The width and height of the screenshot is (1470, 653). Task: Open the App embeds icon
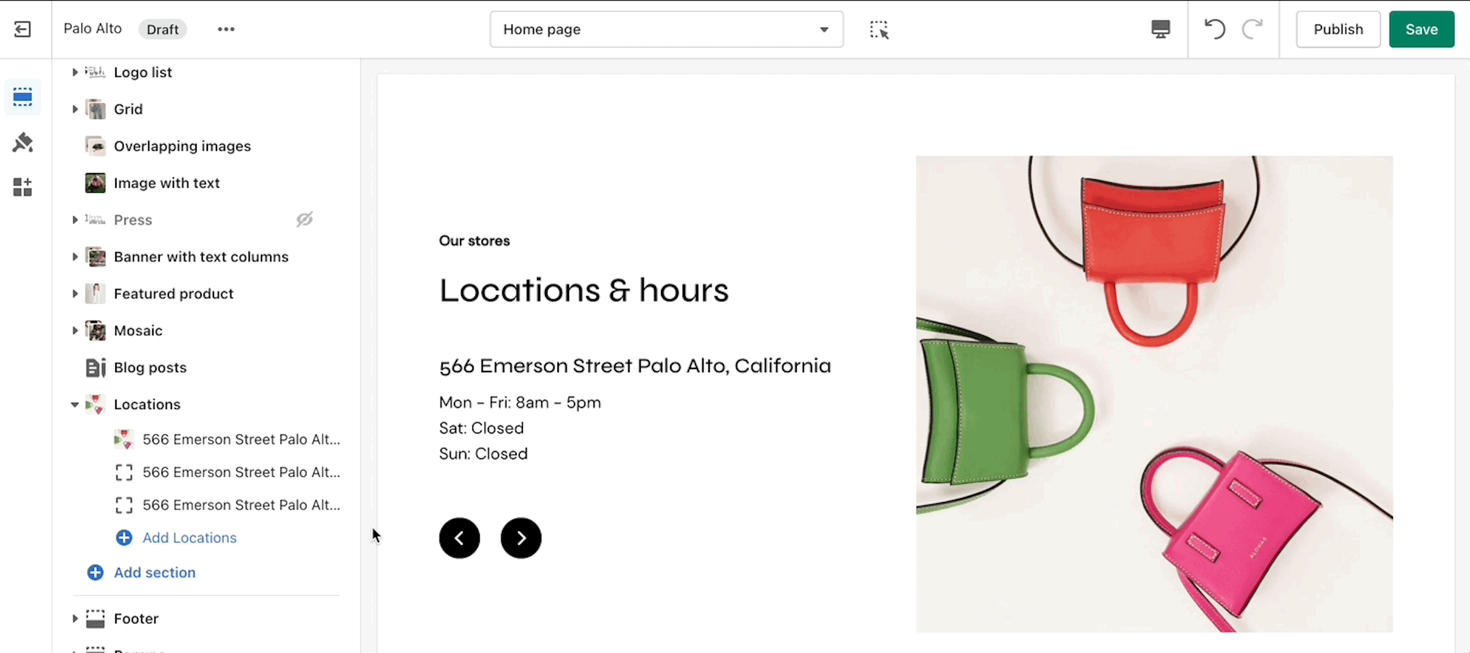point(22,188)
